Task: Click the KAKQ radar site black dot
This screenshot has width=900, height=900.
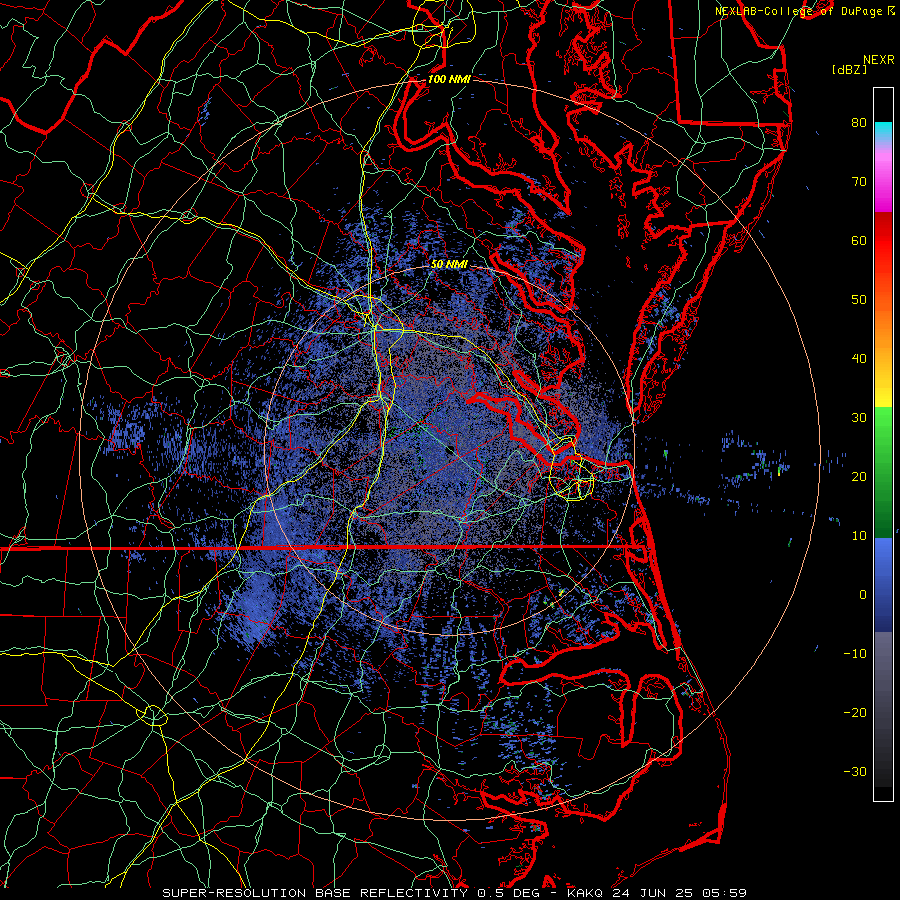Action: [x=450, y=450]
